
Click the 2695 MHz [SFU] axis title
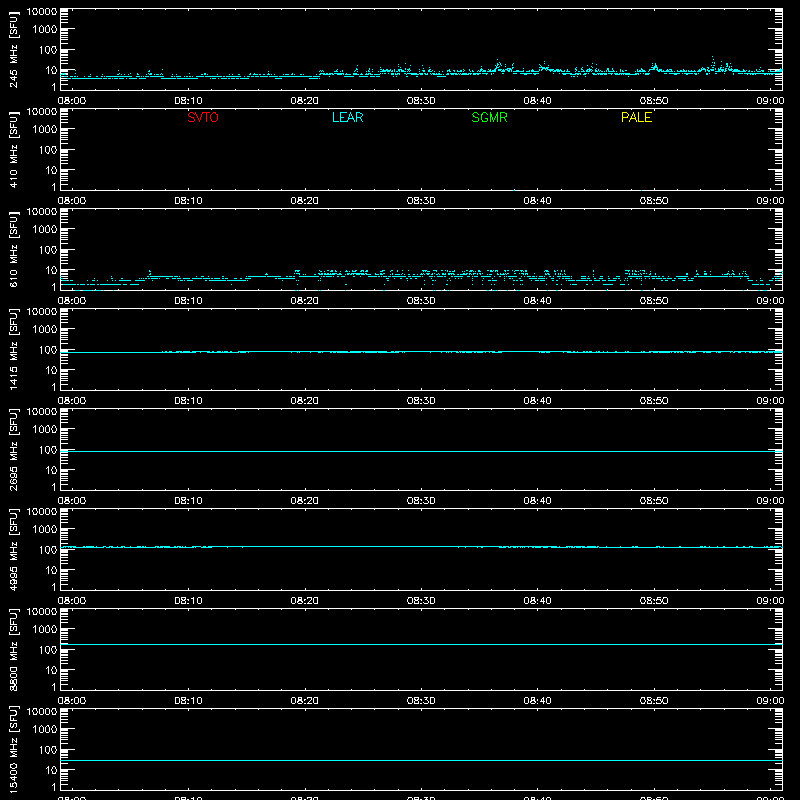point(14,449)
